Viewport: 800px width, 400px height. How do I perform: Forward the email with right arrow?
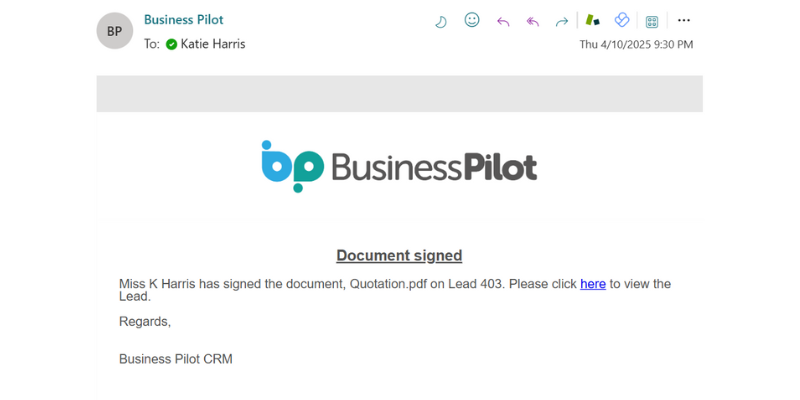point(562,21)
